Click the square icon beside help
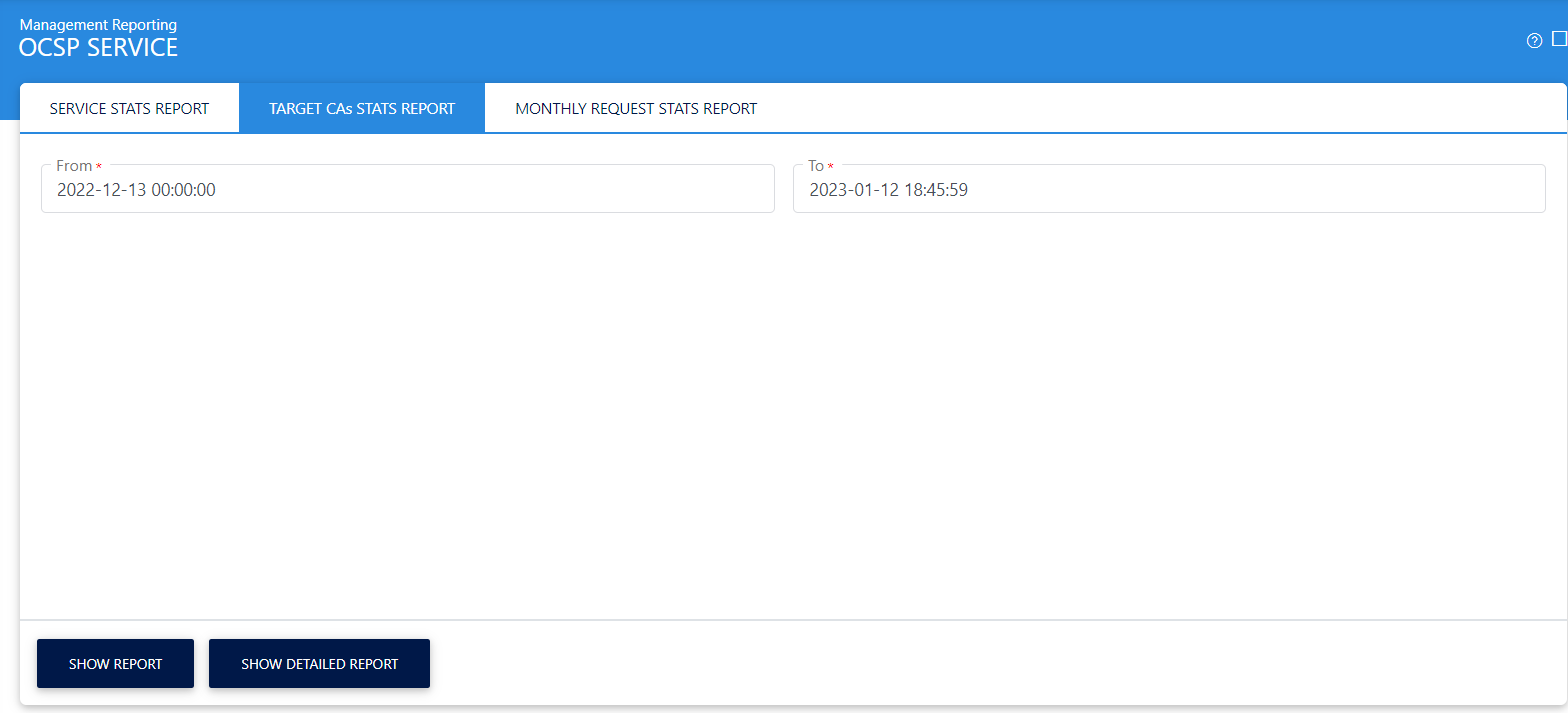The height and width of the screenshot is (713, 1568). click(x=1559, y=40)
